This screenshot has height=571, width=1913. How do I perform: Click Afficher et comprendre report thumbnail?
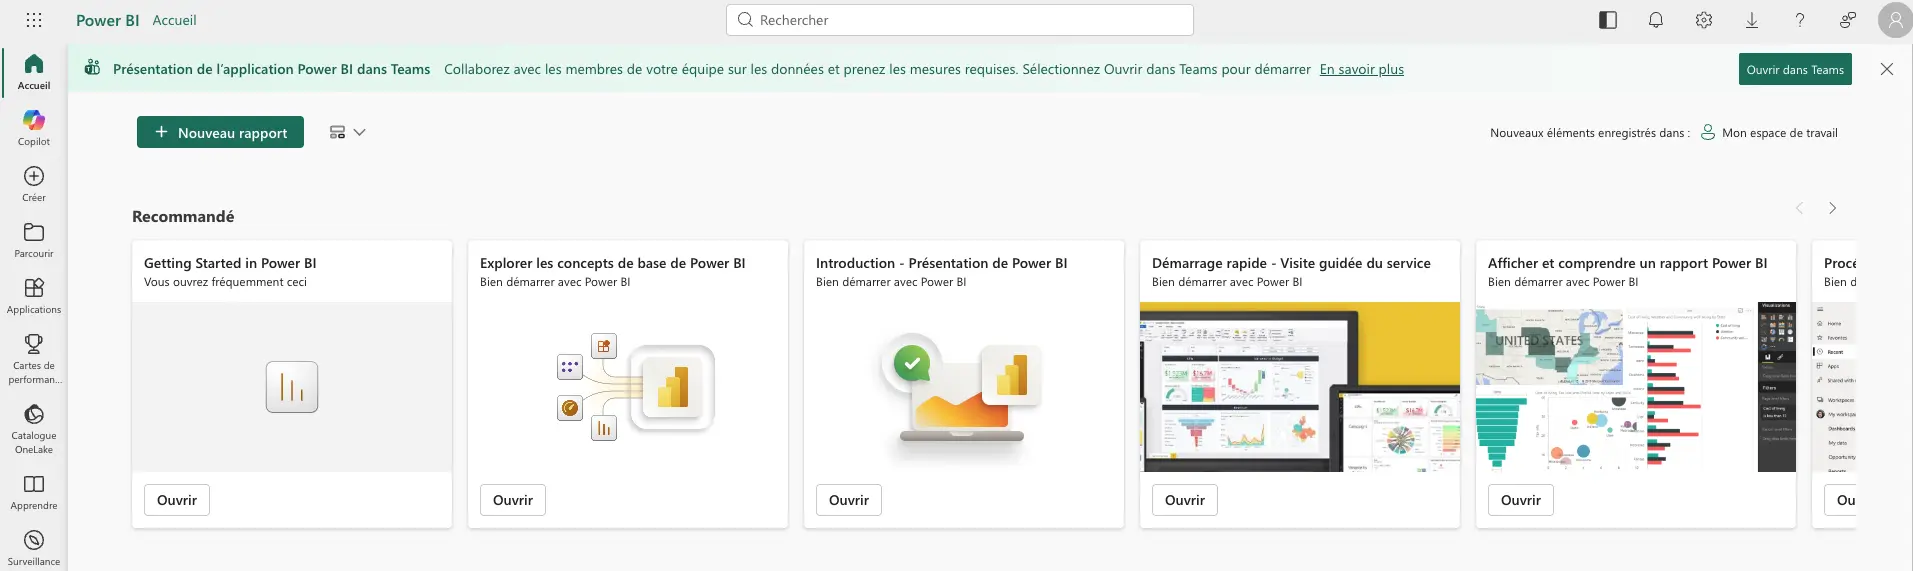point(1636,387)
